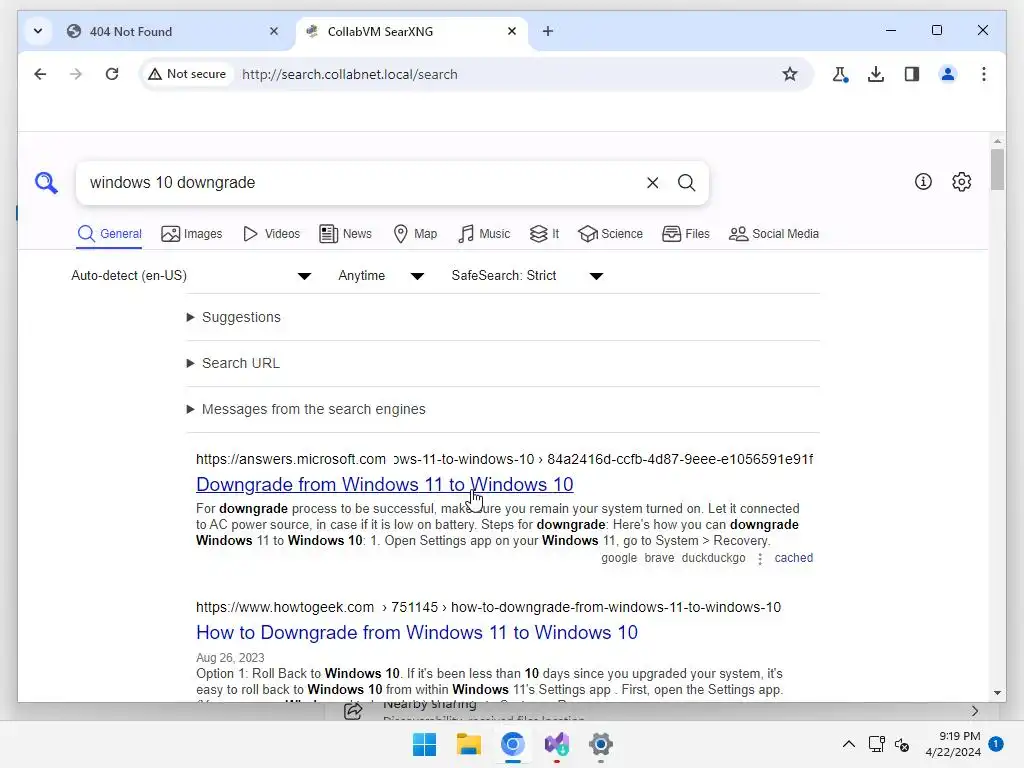The image size is (1024, 768).
Task: Open the SafeSearch: Strict dropdown
Action: point(526,276)
